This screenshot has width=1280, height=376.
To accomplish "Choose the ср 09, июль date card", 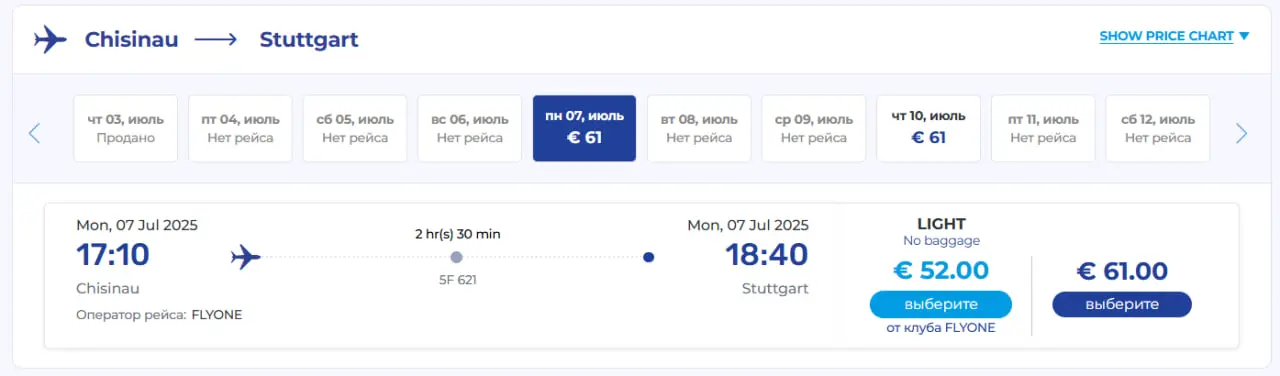I will (814, 128).
